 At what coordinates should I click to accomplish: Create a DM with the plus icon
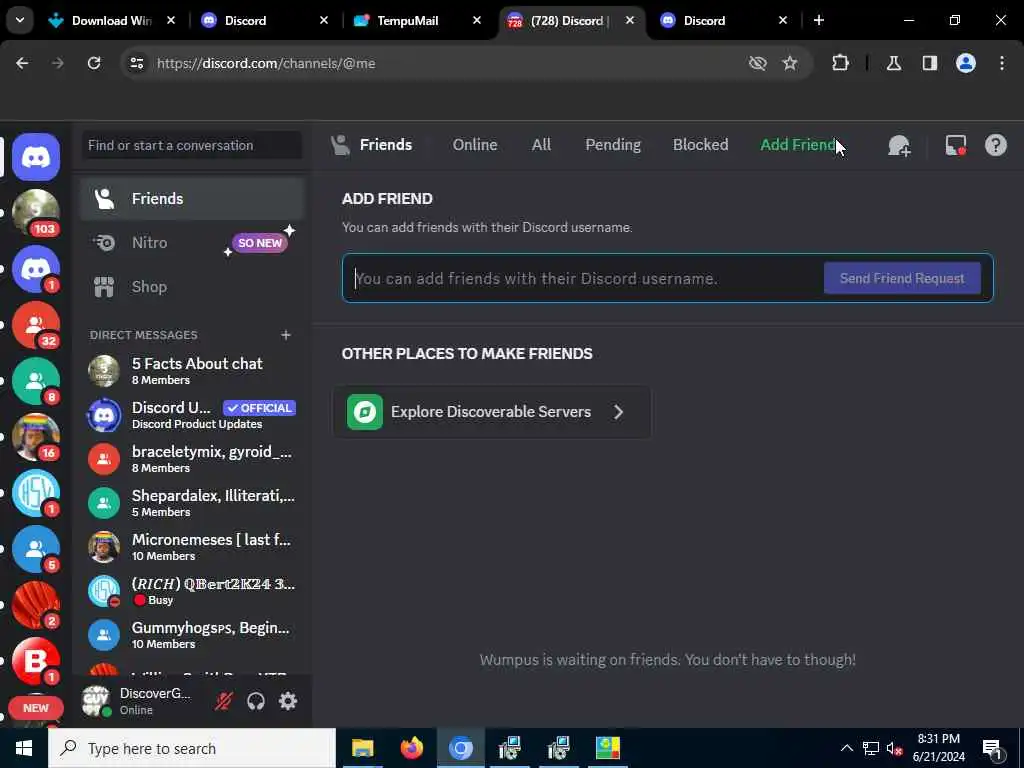(285, 335)
